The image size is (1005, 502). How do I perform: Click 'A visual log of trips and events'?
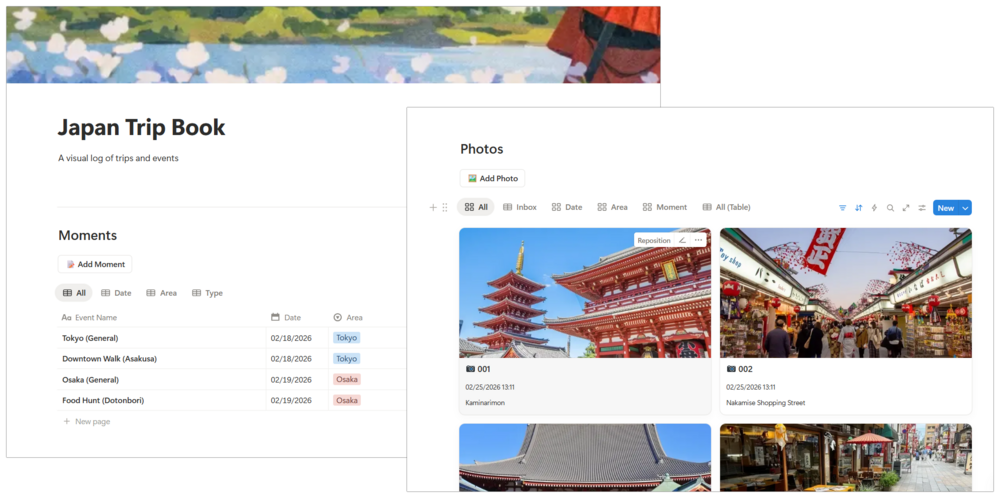coord(119,158)
